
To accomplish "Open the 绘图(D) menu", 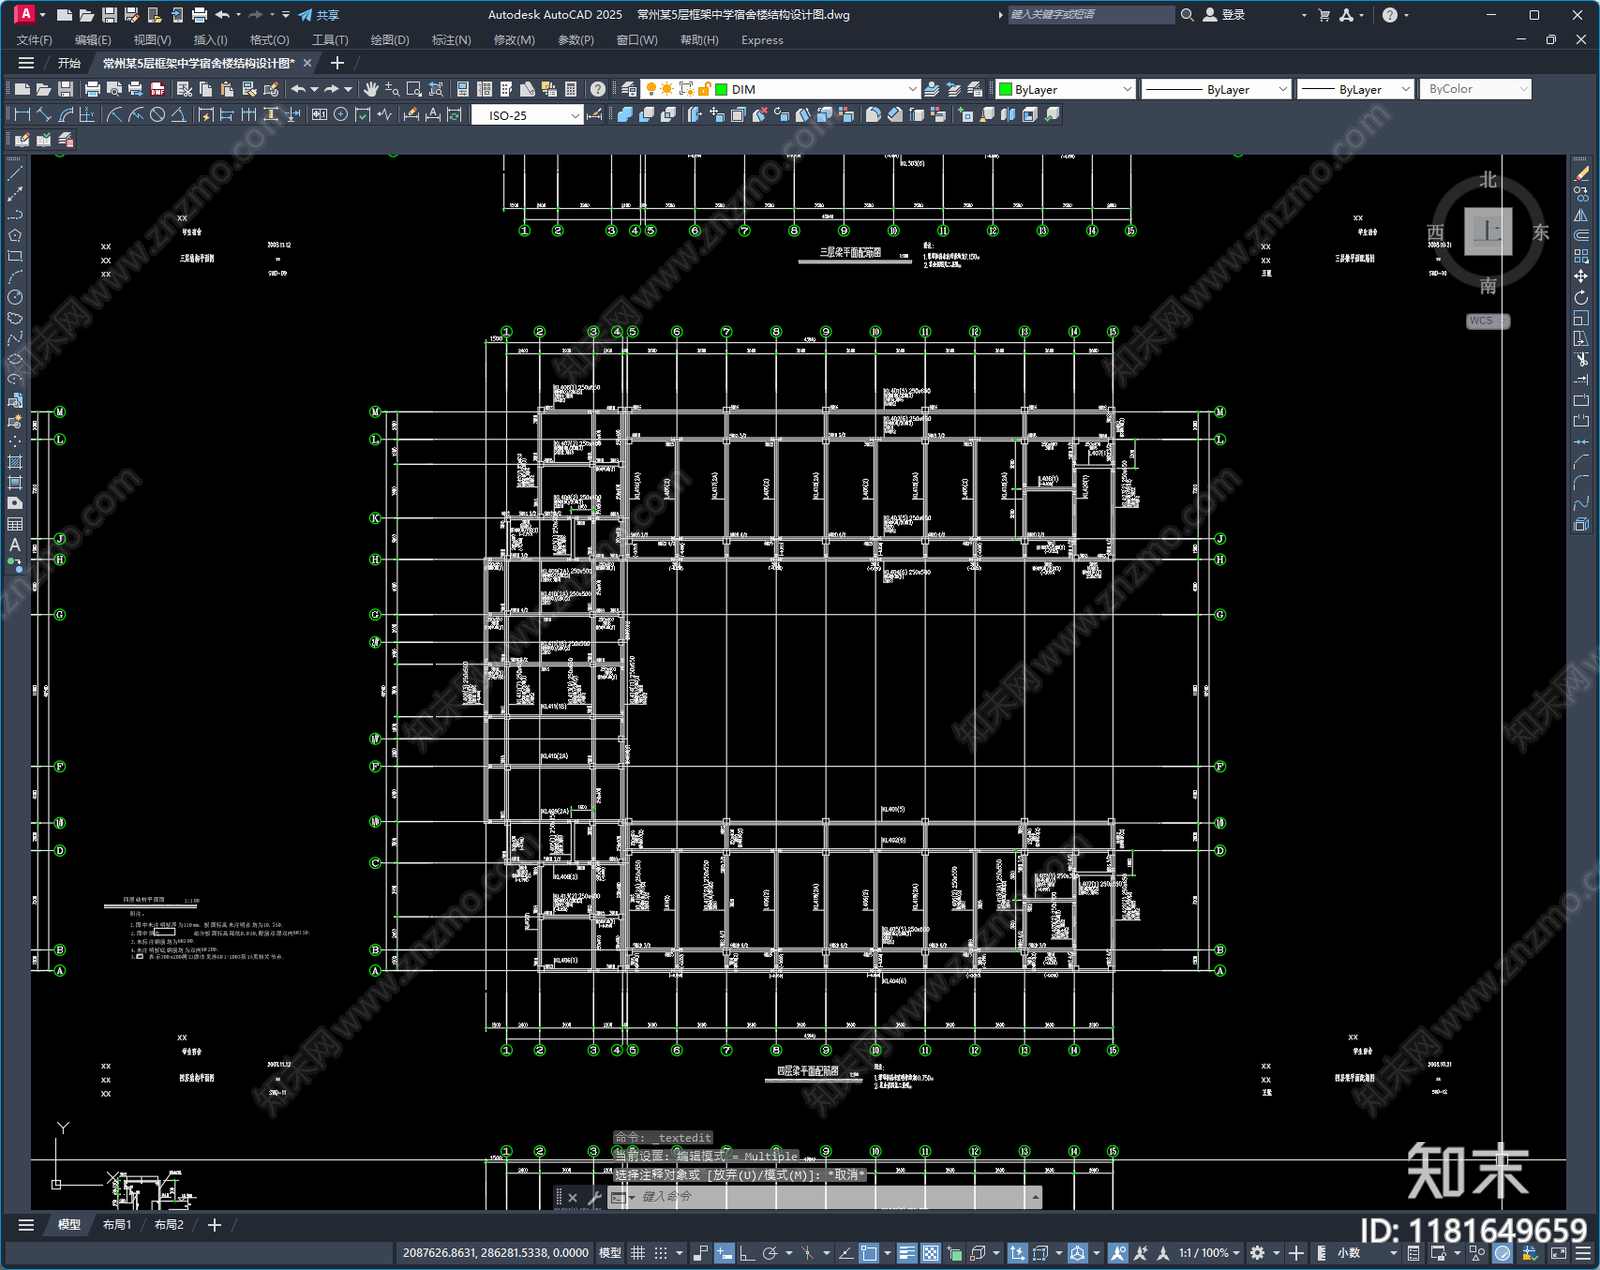I will tap(390, 40).
